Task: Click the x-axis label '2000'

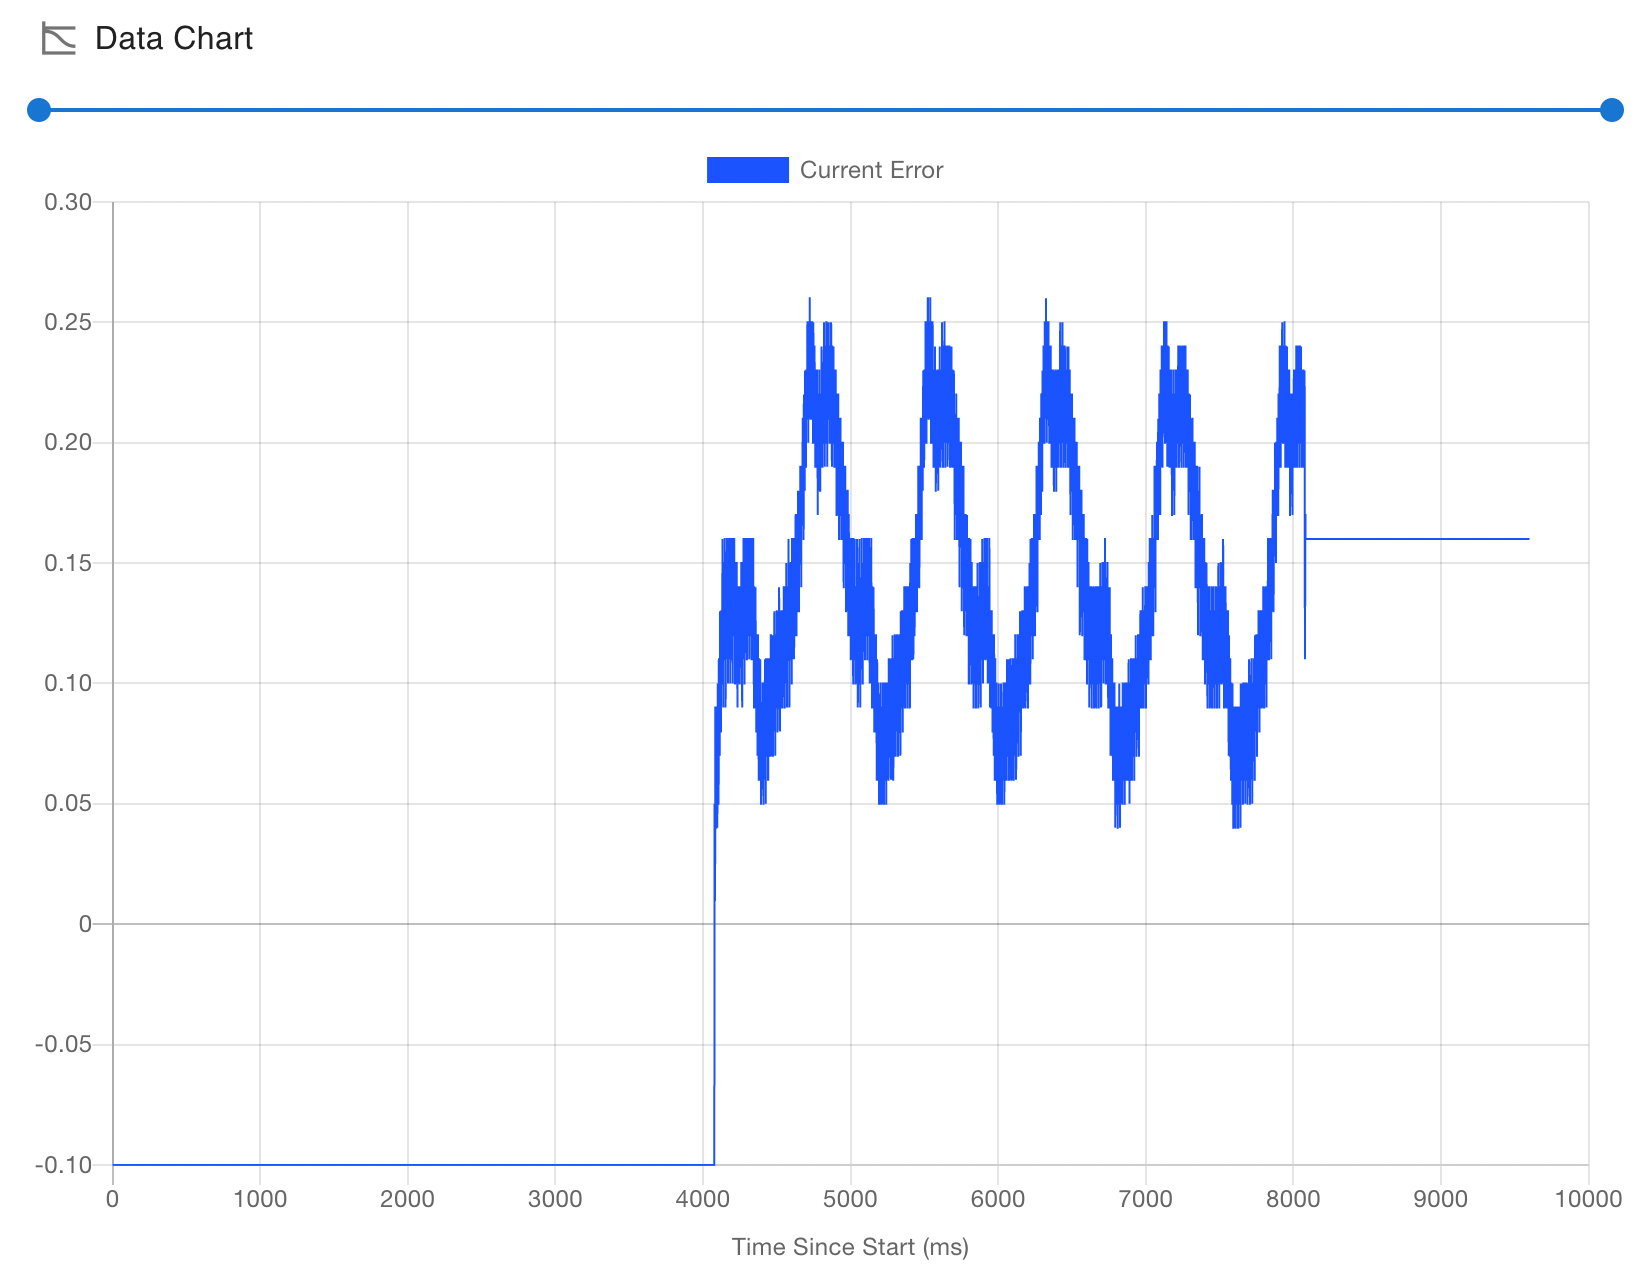Action: 407,1199
